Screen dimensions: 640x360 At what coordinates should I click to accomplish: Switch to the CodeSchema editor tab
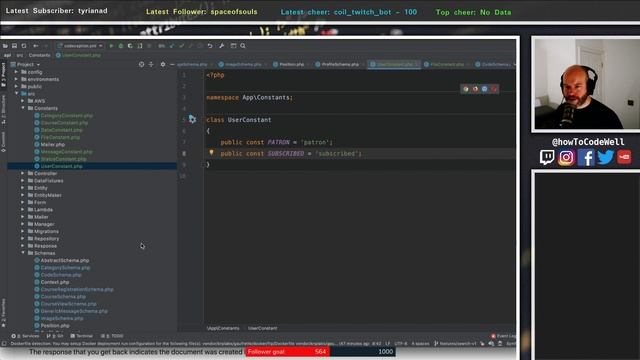click(493, 64)
